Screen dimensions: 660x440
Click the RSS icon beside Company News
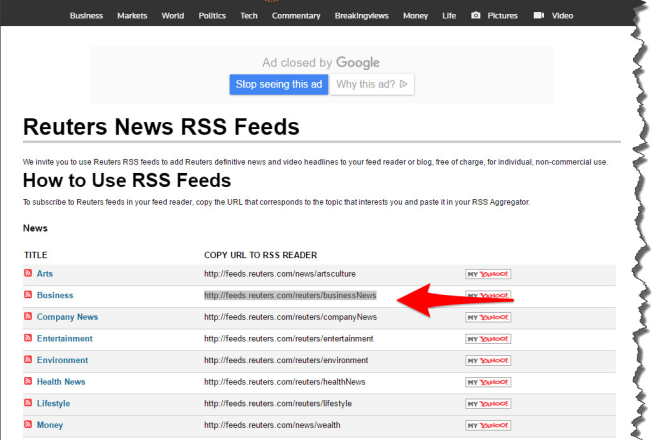[28, 316]
